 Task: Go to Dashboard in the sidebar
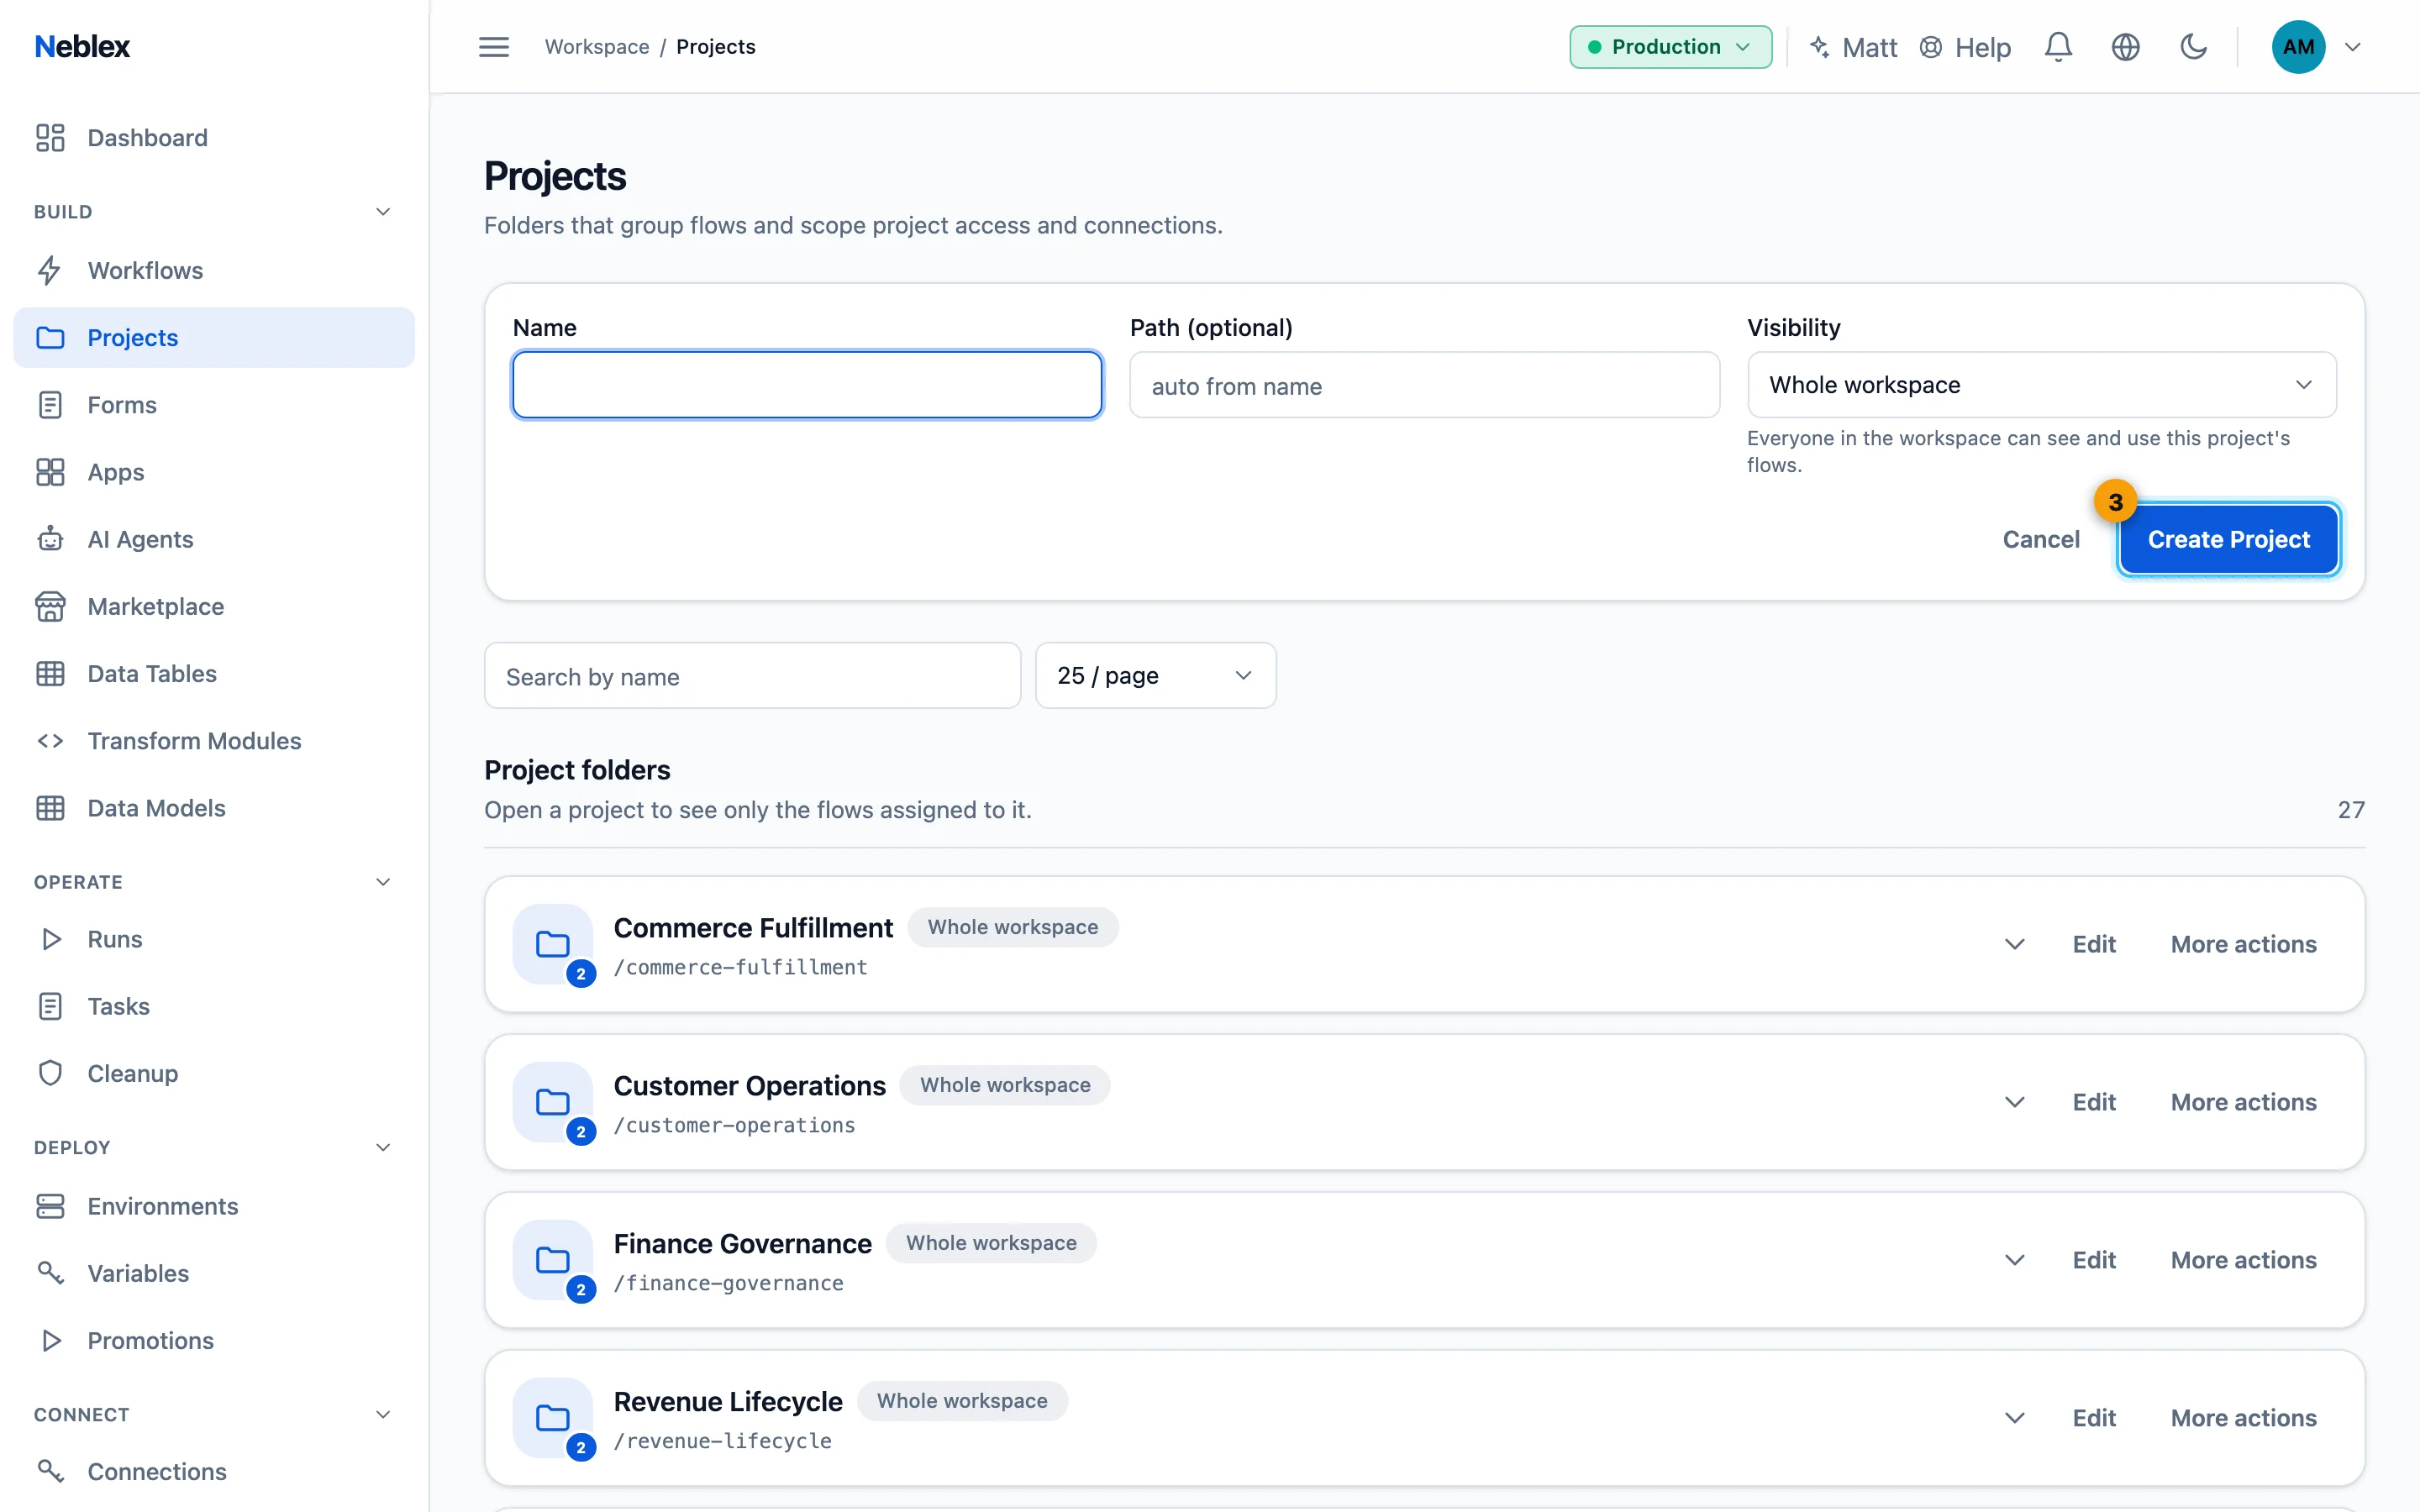[214, 138]
